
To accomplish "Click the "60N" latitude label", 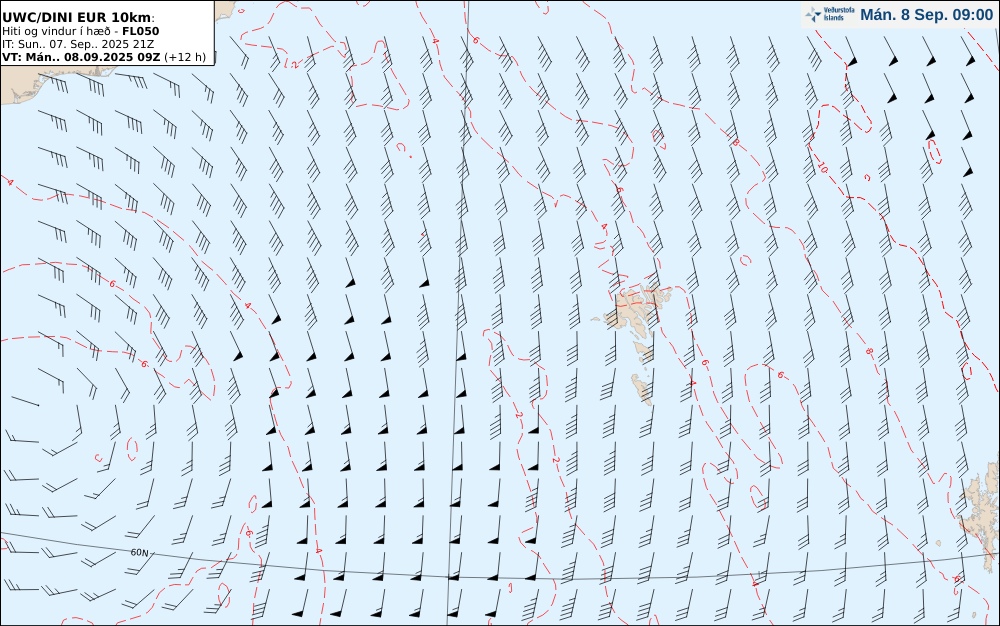I will click(x=140, y=553).
